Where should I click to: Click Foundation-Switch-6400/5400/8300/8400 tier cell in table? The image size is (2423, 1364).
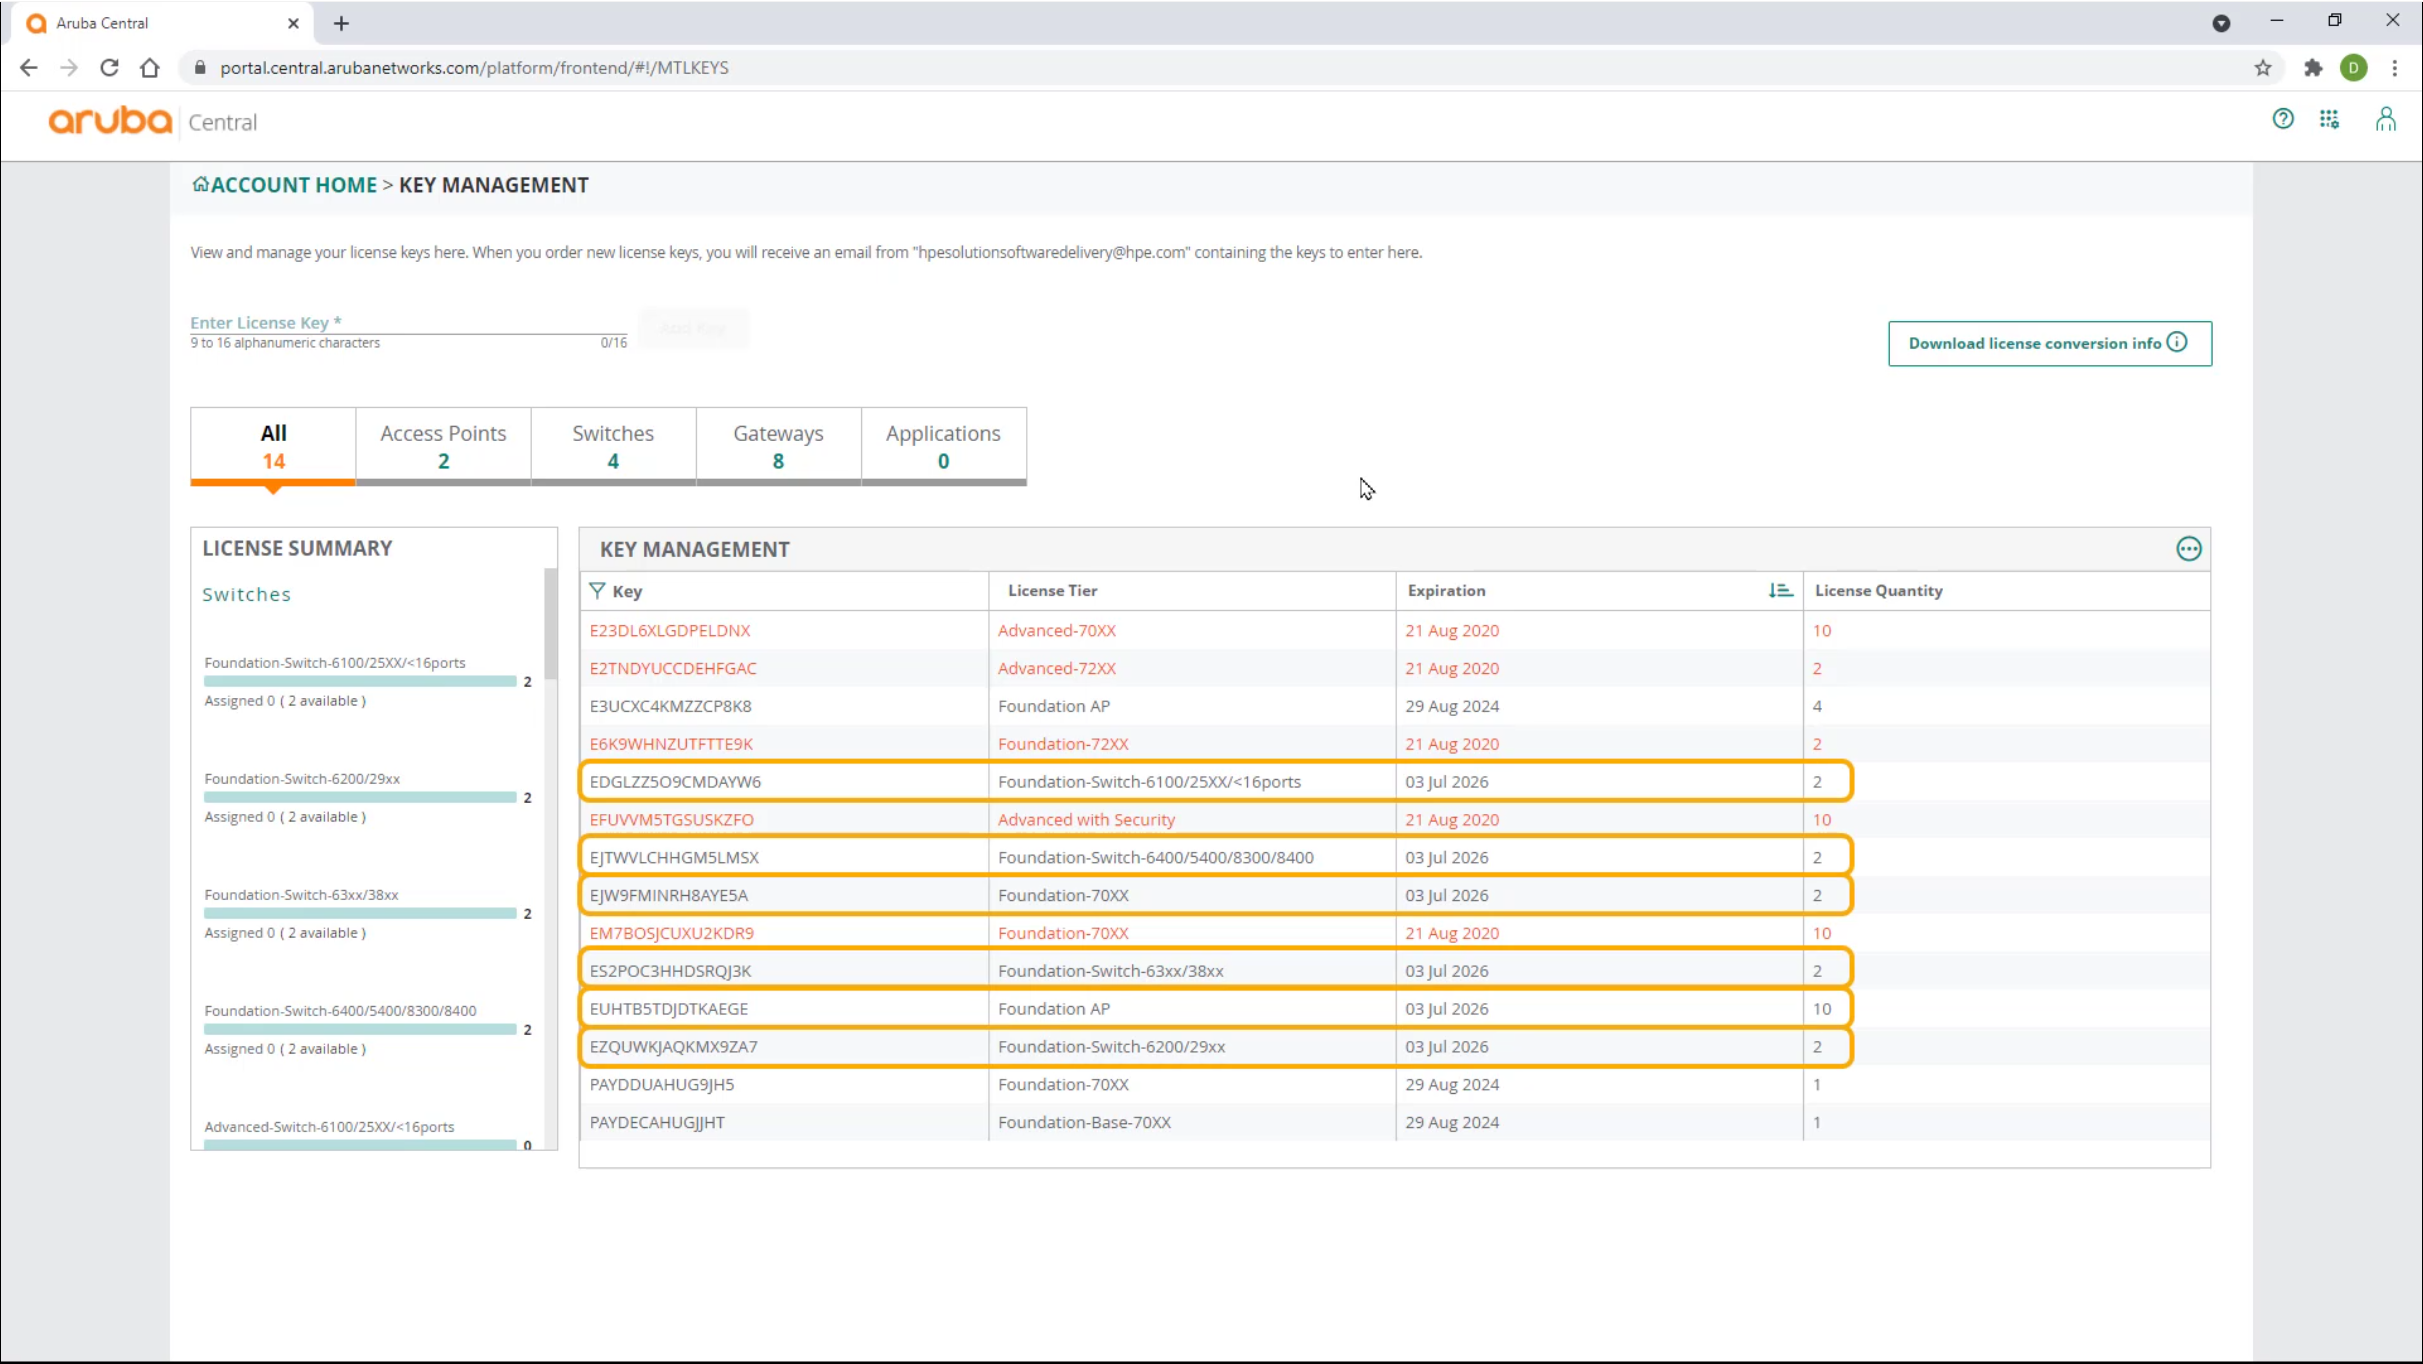pos(1155,858)
